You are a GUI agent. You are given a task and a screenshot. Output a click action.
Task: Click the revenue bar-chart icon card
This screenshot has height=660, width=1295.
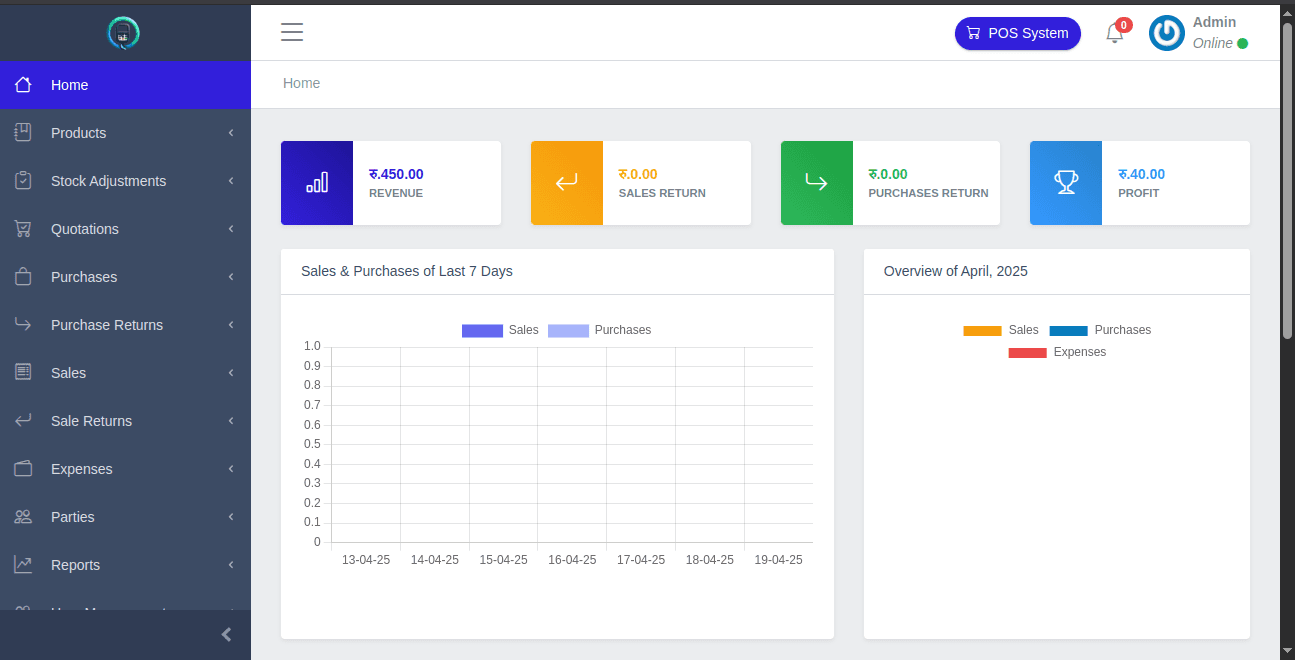click(317, 183)
